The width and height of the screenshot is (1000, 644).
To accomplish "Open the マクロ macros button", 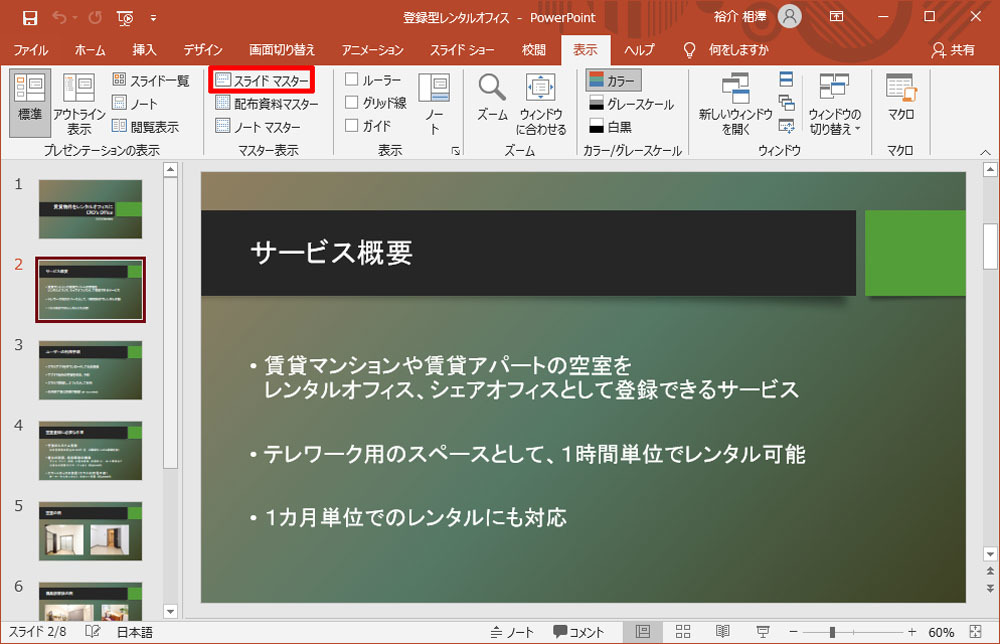I will 901,99.
